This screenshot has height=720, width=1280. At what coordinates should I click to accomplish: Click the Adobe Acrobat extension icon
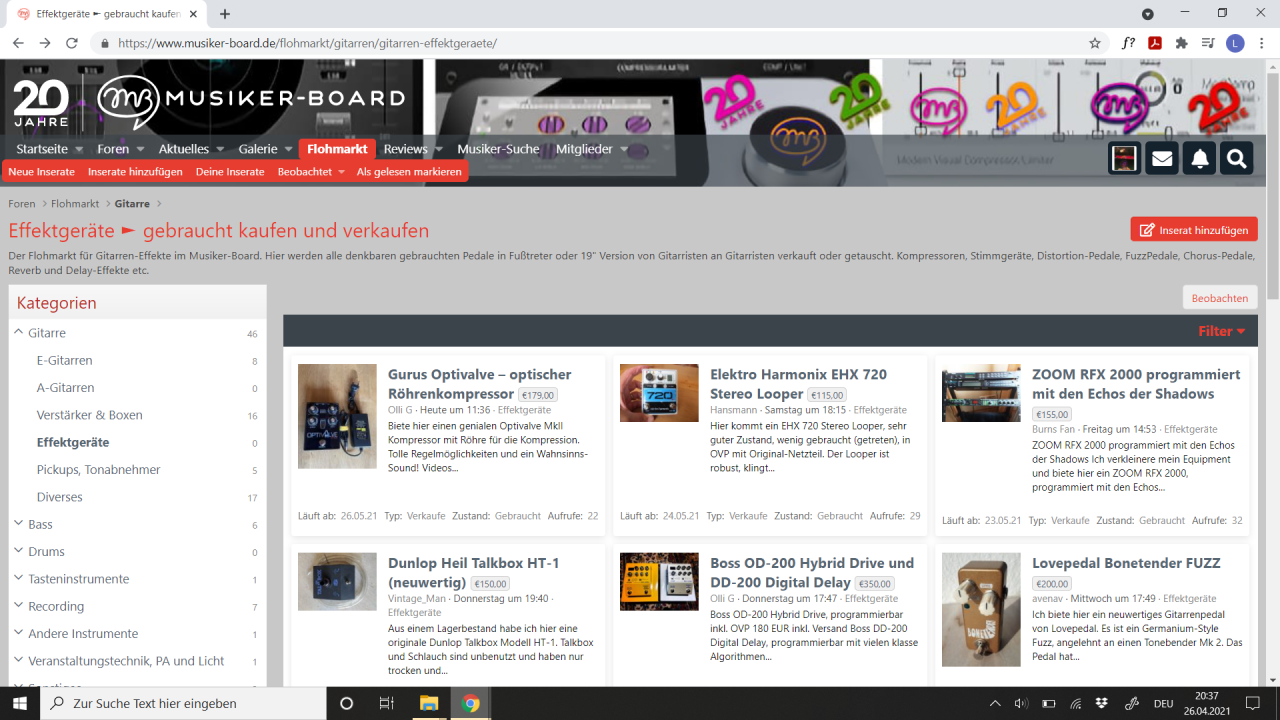(1154, 43)
